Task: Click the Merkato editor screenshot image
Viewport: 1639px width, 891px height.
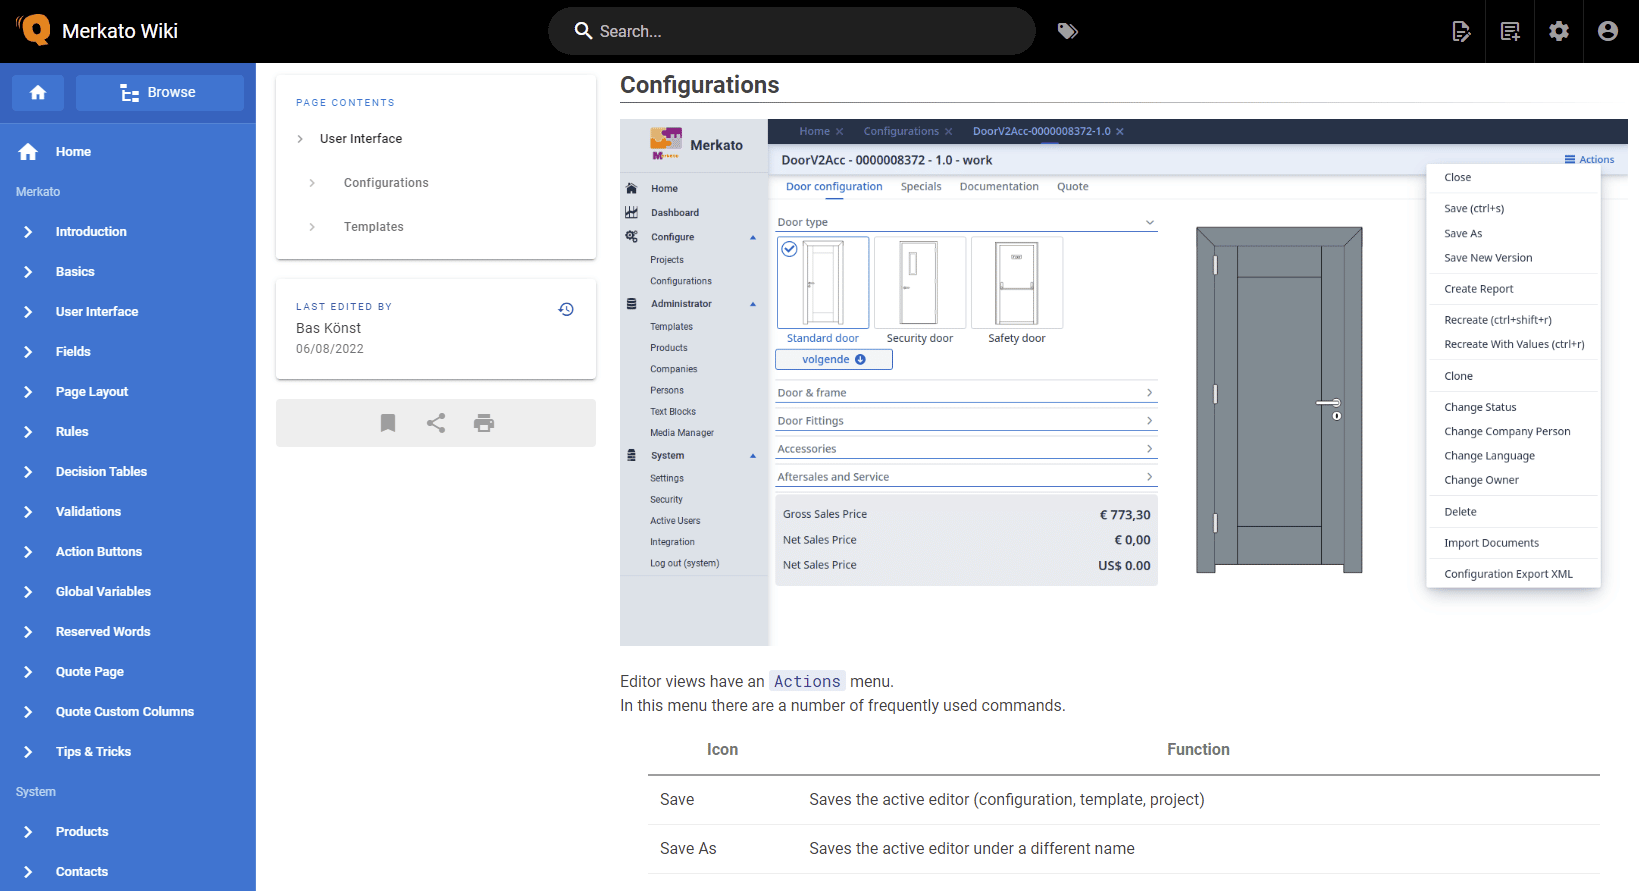Action: [1124, 382]
